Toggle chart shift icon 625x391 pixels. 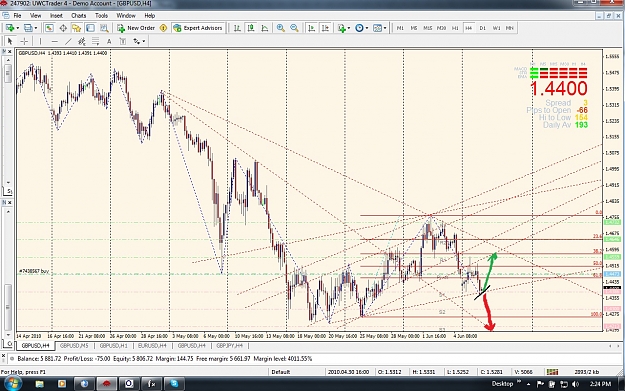325,28
